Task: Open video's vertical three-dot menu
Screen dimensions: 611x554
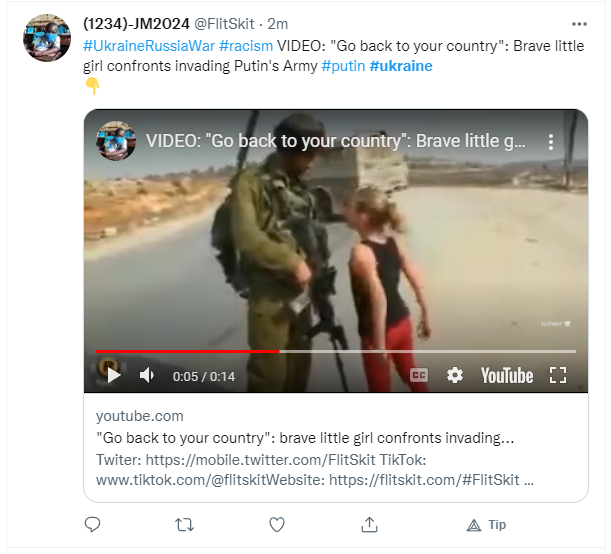Action: click(551, 142)
